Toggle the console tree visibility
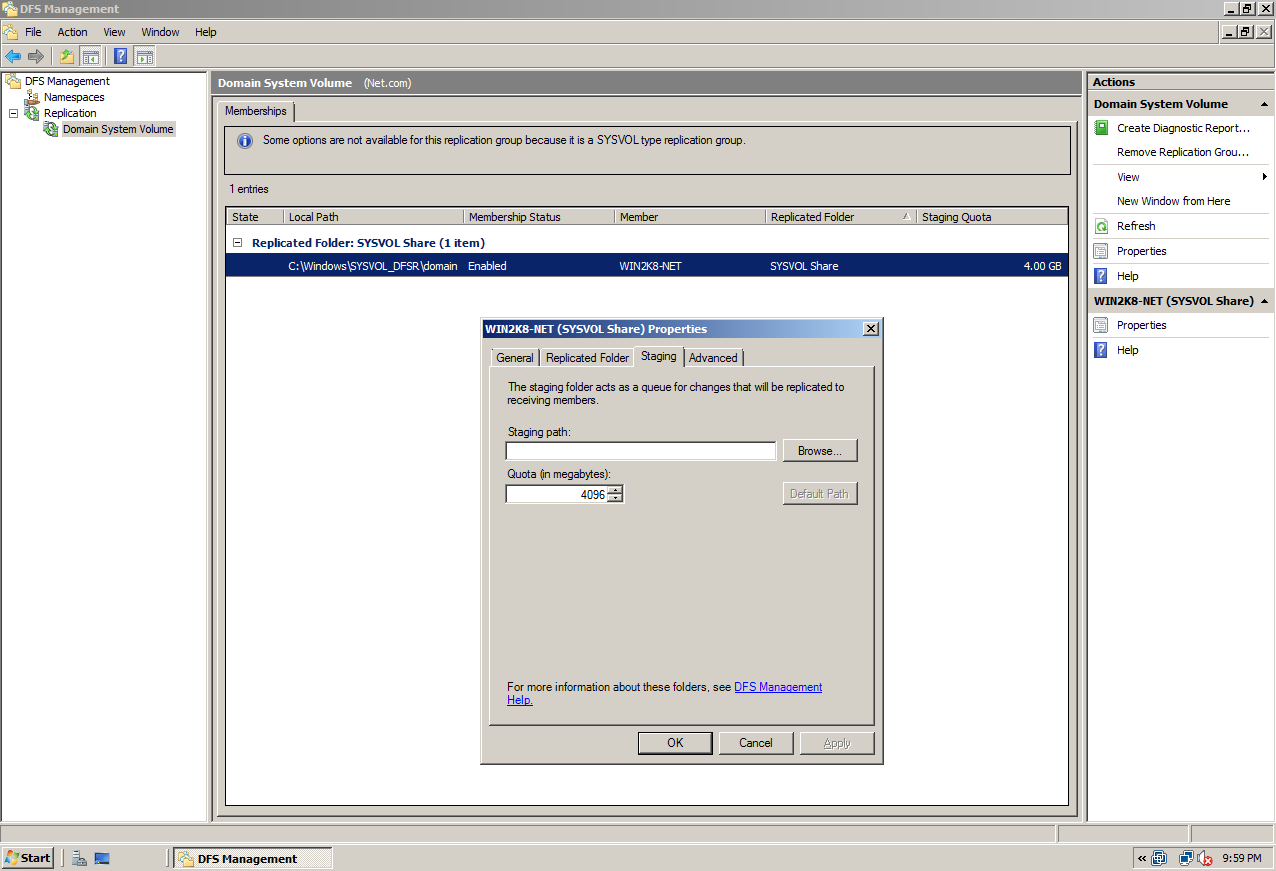The image size is (1276, 871). [90, 56]
